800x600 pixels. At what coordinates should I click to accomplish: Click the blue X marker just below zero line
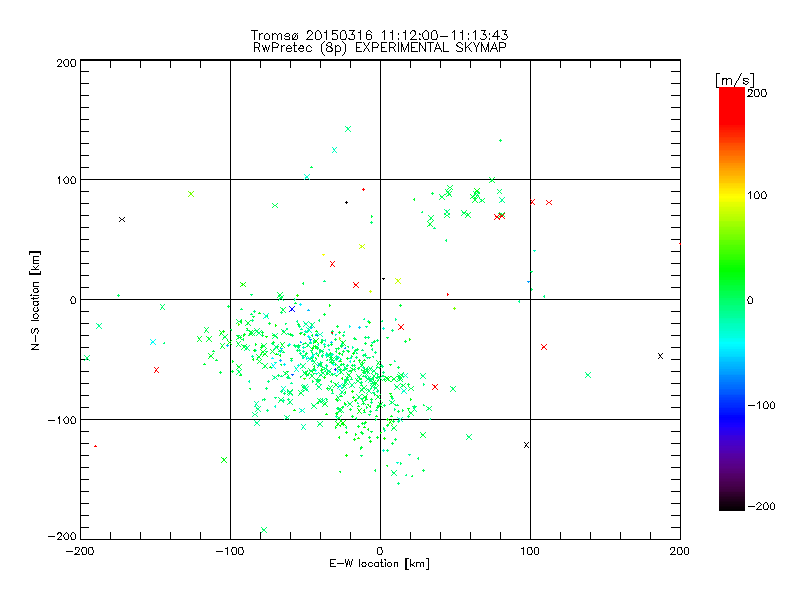pyautogui.click(x=292, y=309)
